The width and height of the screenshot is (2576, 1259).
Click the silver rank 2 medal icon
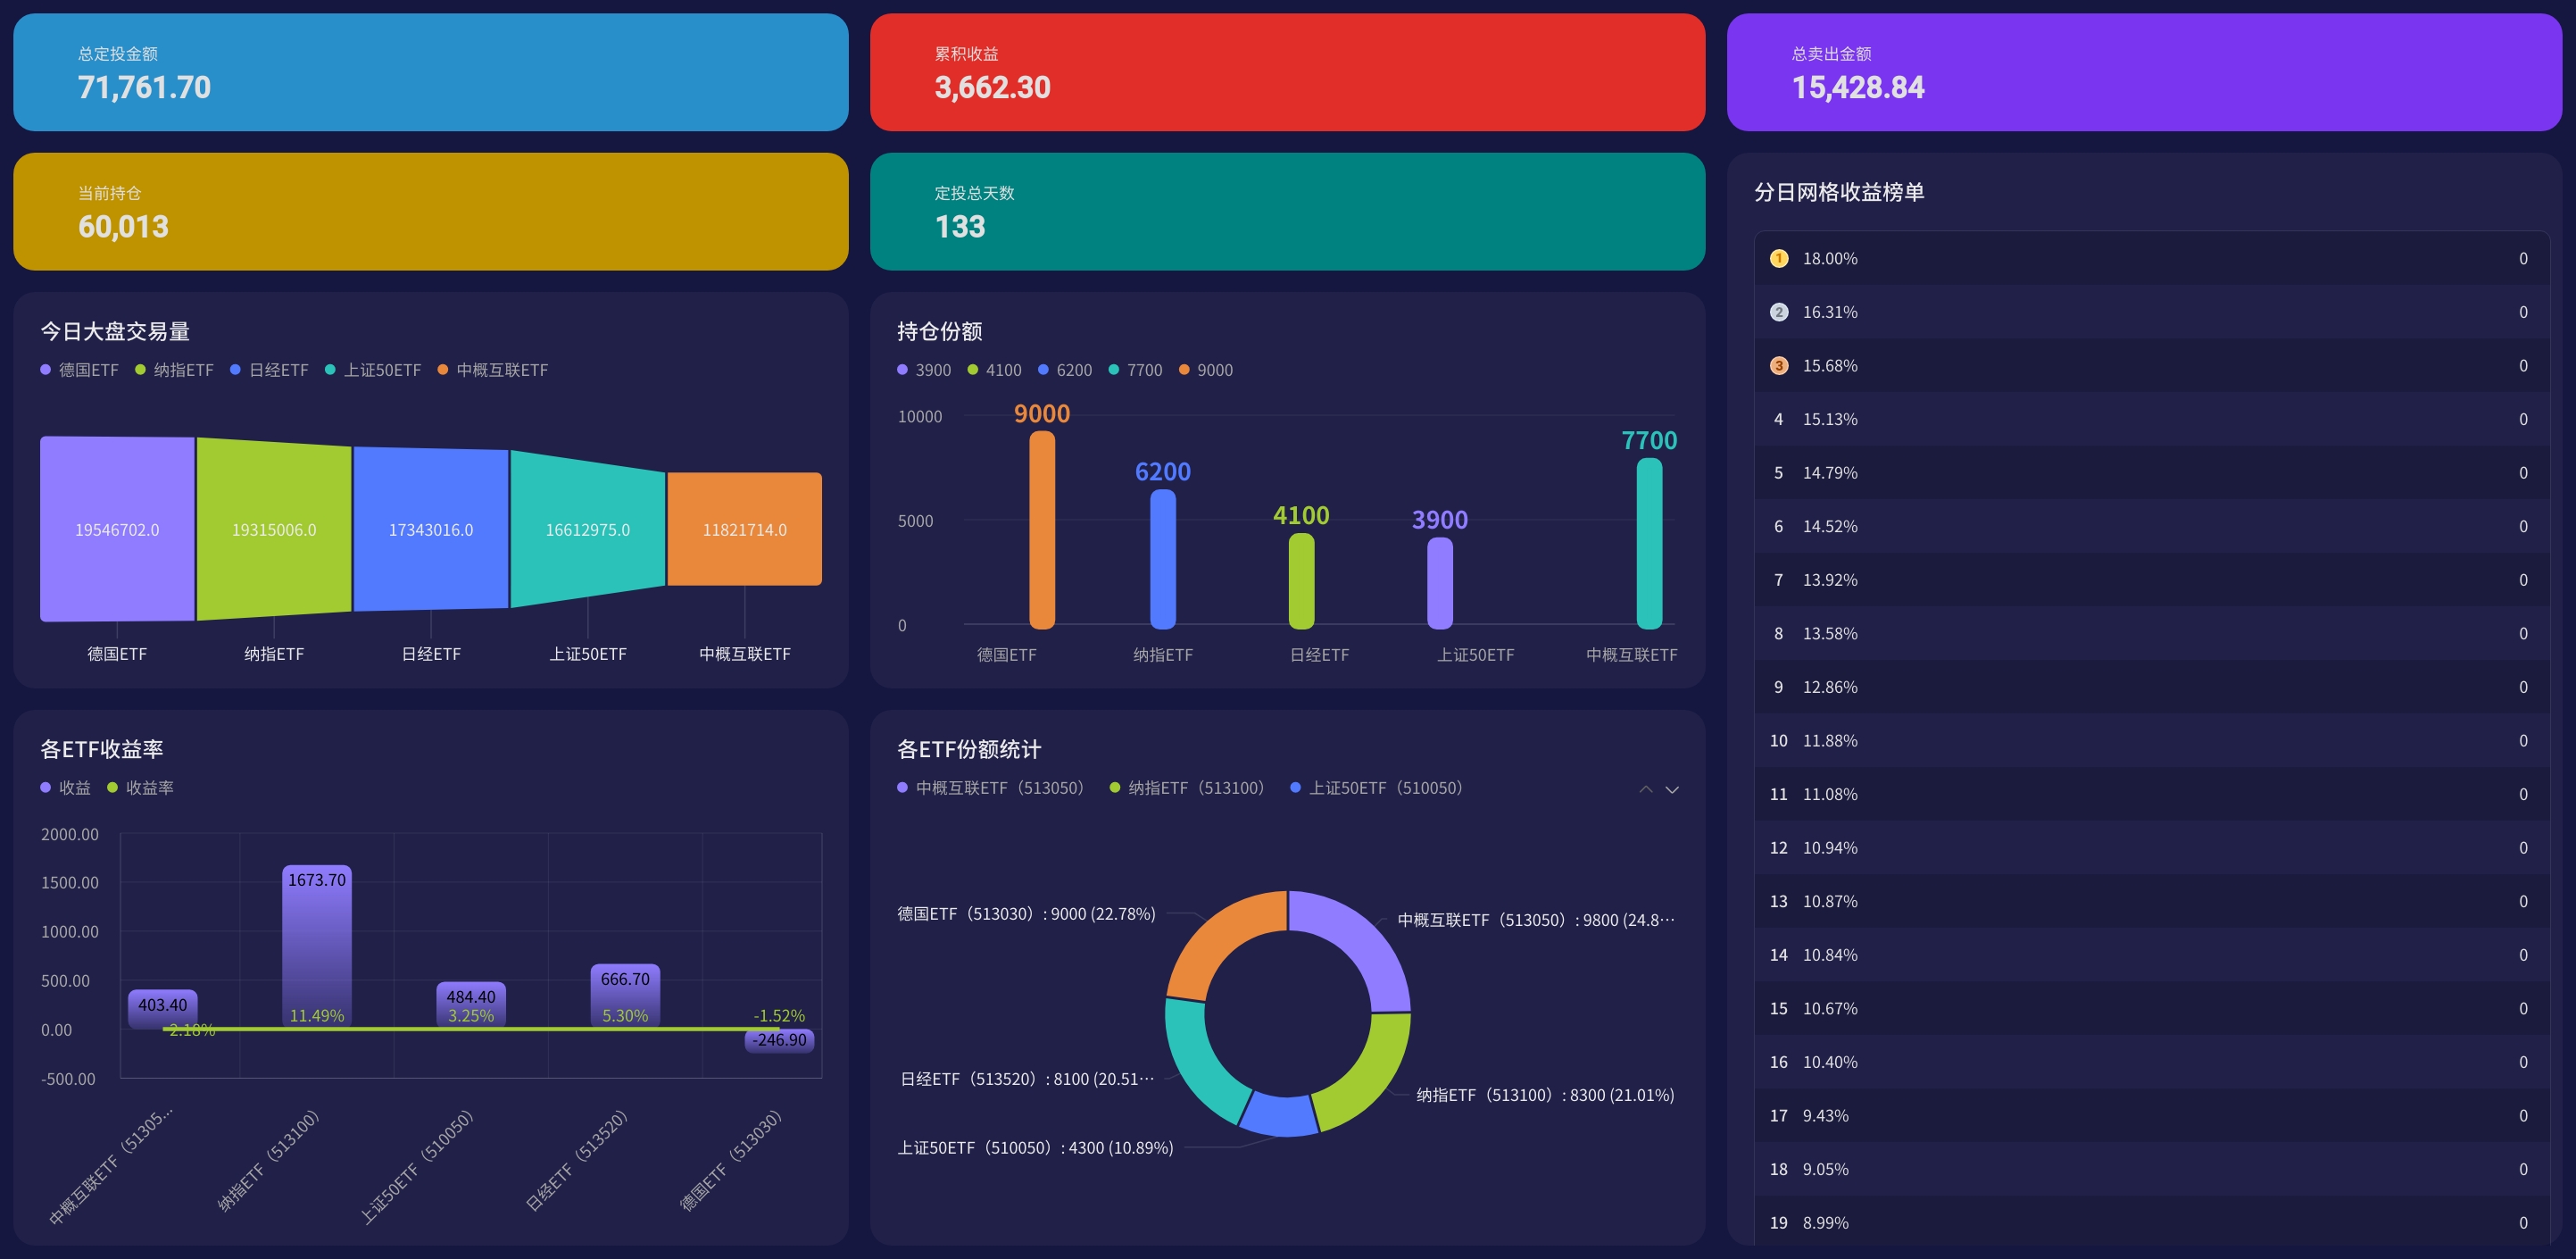click(x=1779, y=312)
